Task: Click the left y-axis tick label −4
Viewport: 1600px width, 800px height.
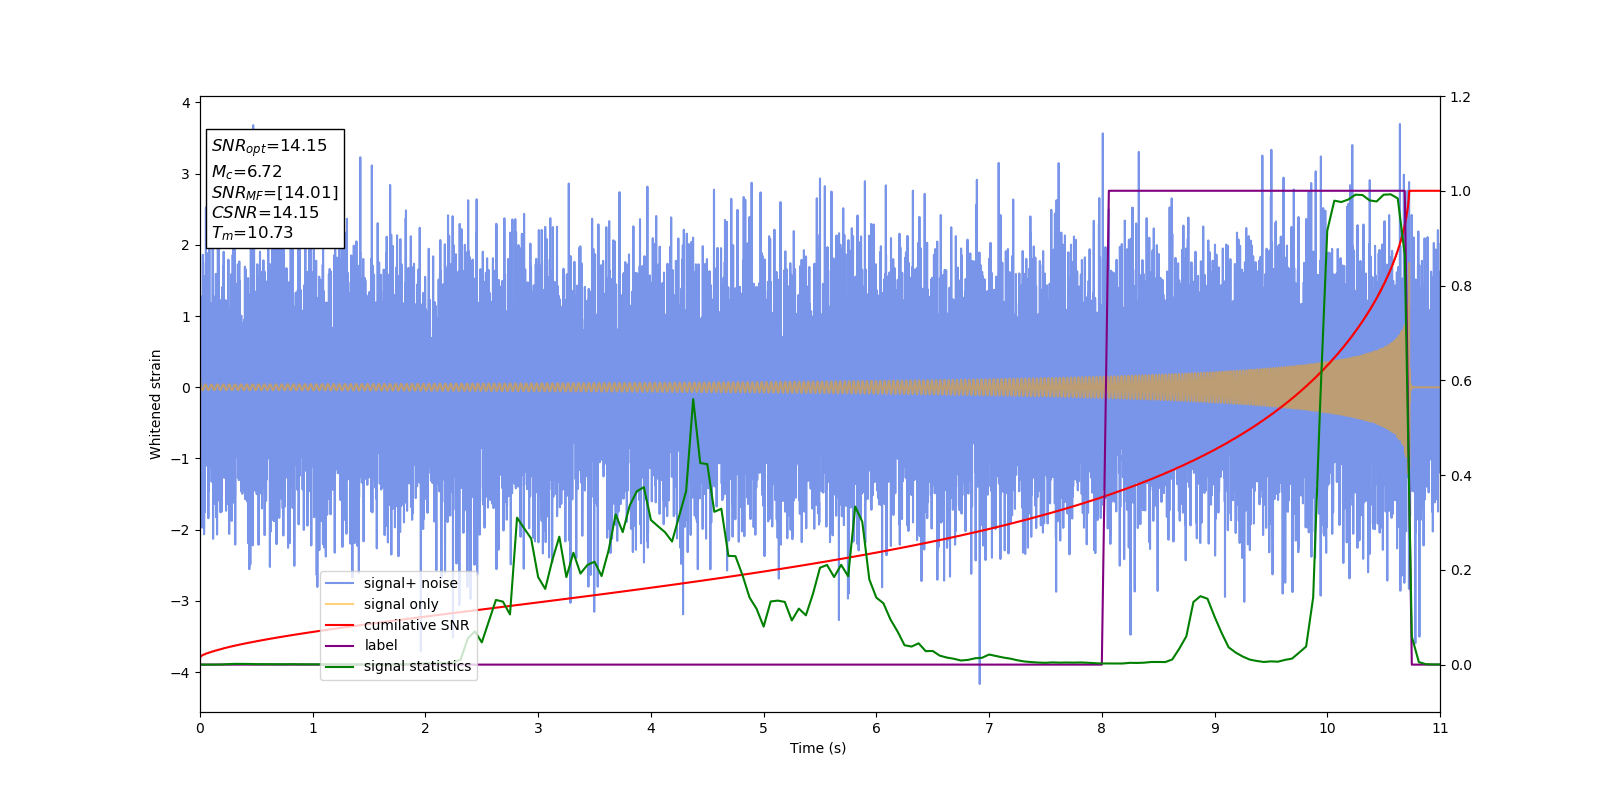Action: click(180, 673)
